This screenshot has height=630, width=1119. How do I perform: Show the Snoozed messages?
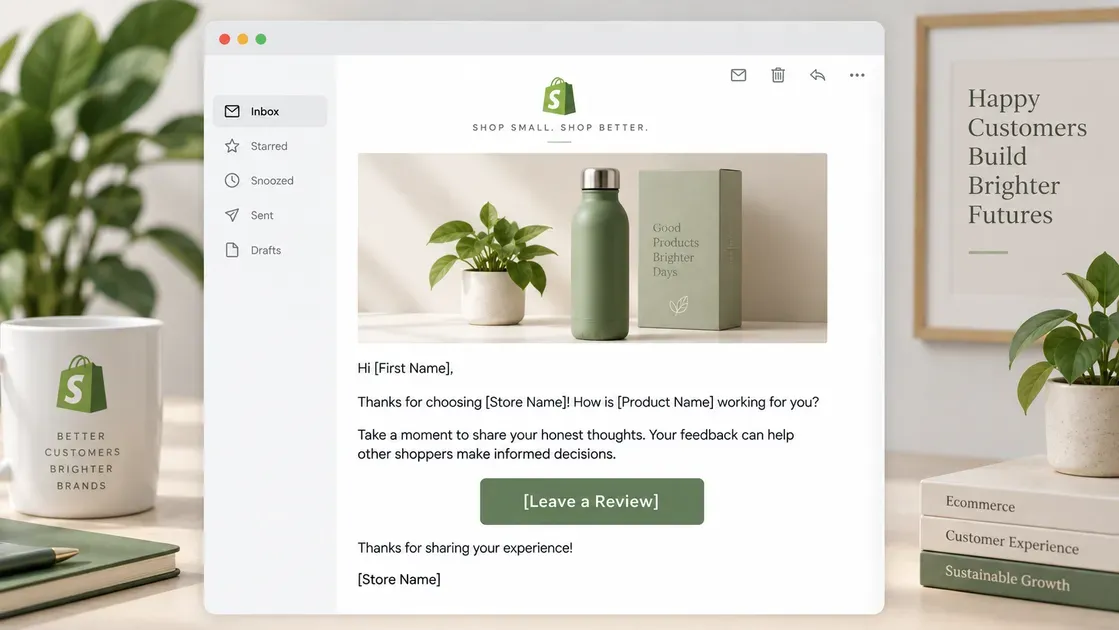click(270, 181)
